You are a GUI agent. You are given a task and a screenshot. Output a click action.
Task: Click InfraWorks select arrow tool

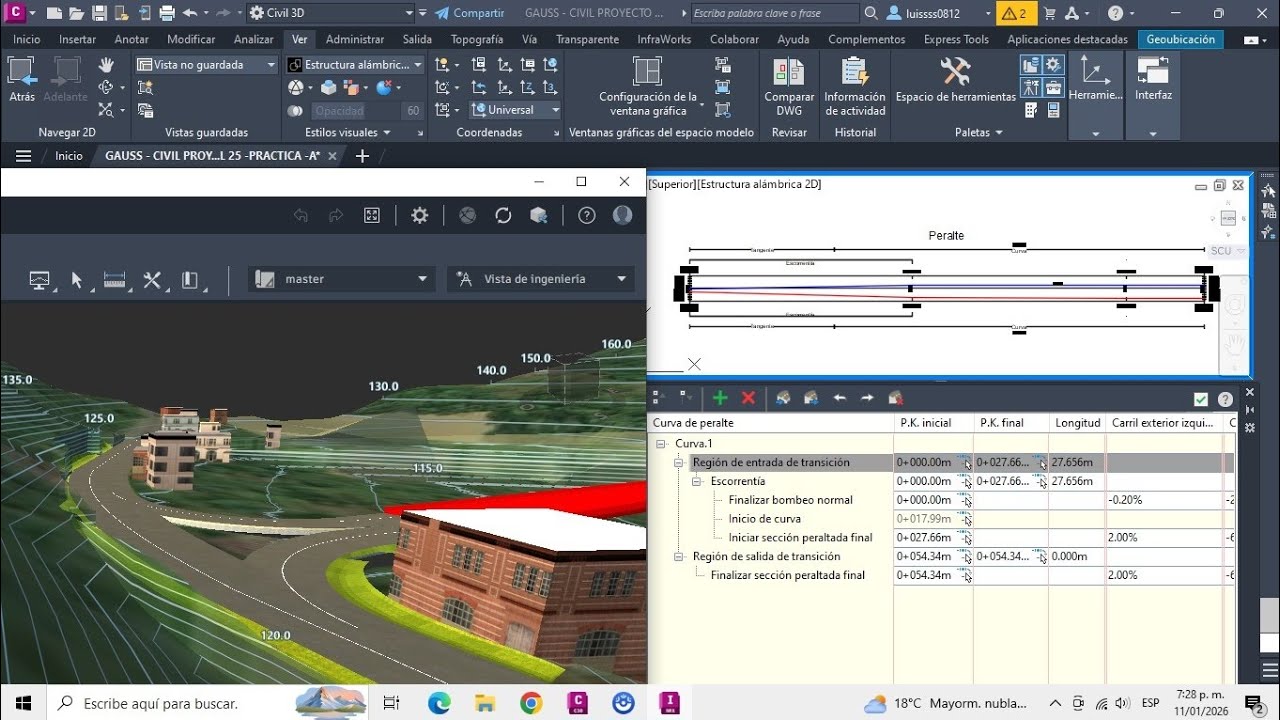click(x=77, y=280)
